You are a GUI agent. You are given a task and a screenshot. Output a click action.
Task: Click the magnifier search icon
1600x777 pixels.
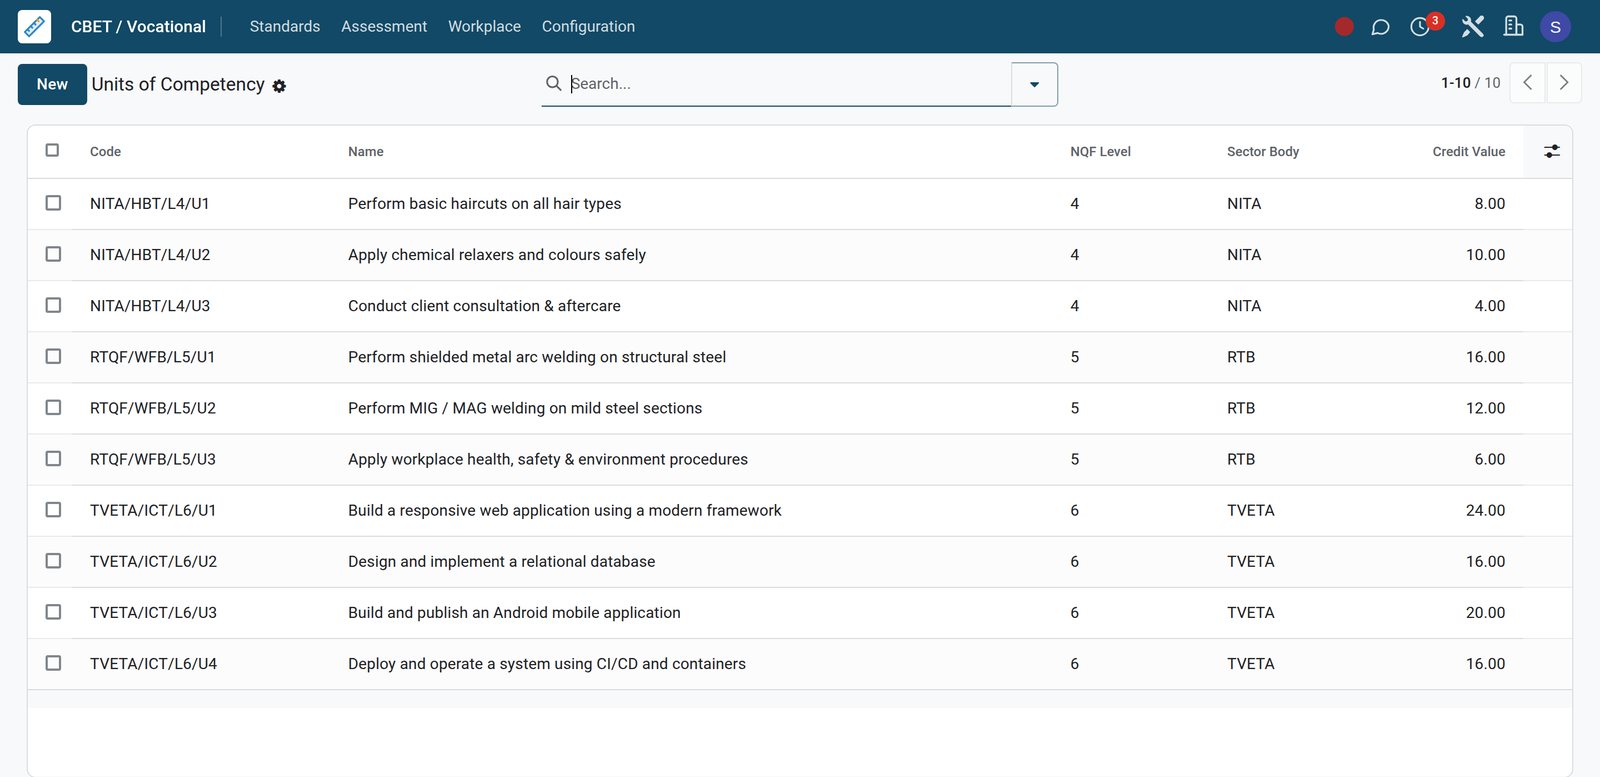point(553,83)
